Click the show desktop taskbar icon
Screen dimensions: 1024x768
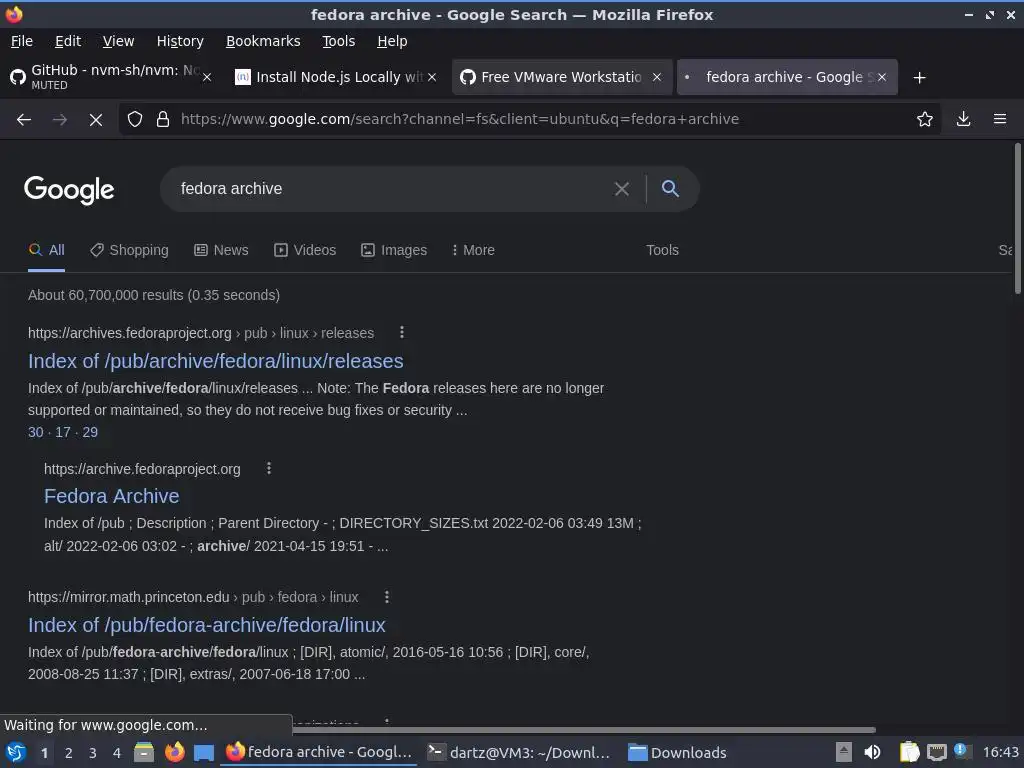pos(204,752)
